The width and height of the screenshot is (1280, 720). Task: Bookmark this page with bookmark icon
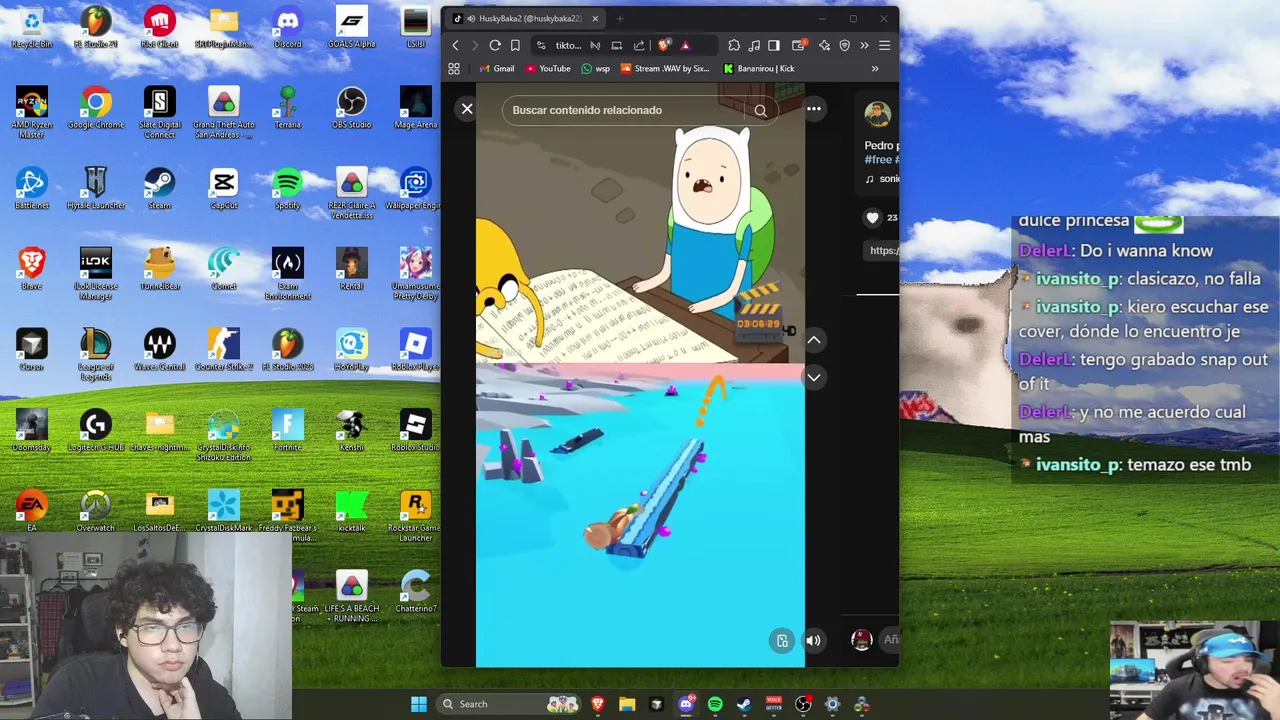pos(515,45)
